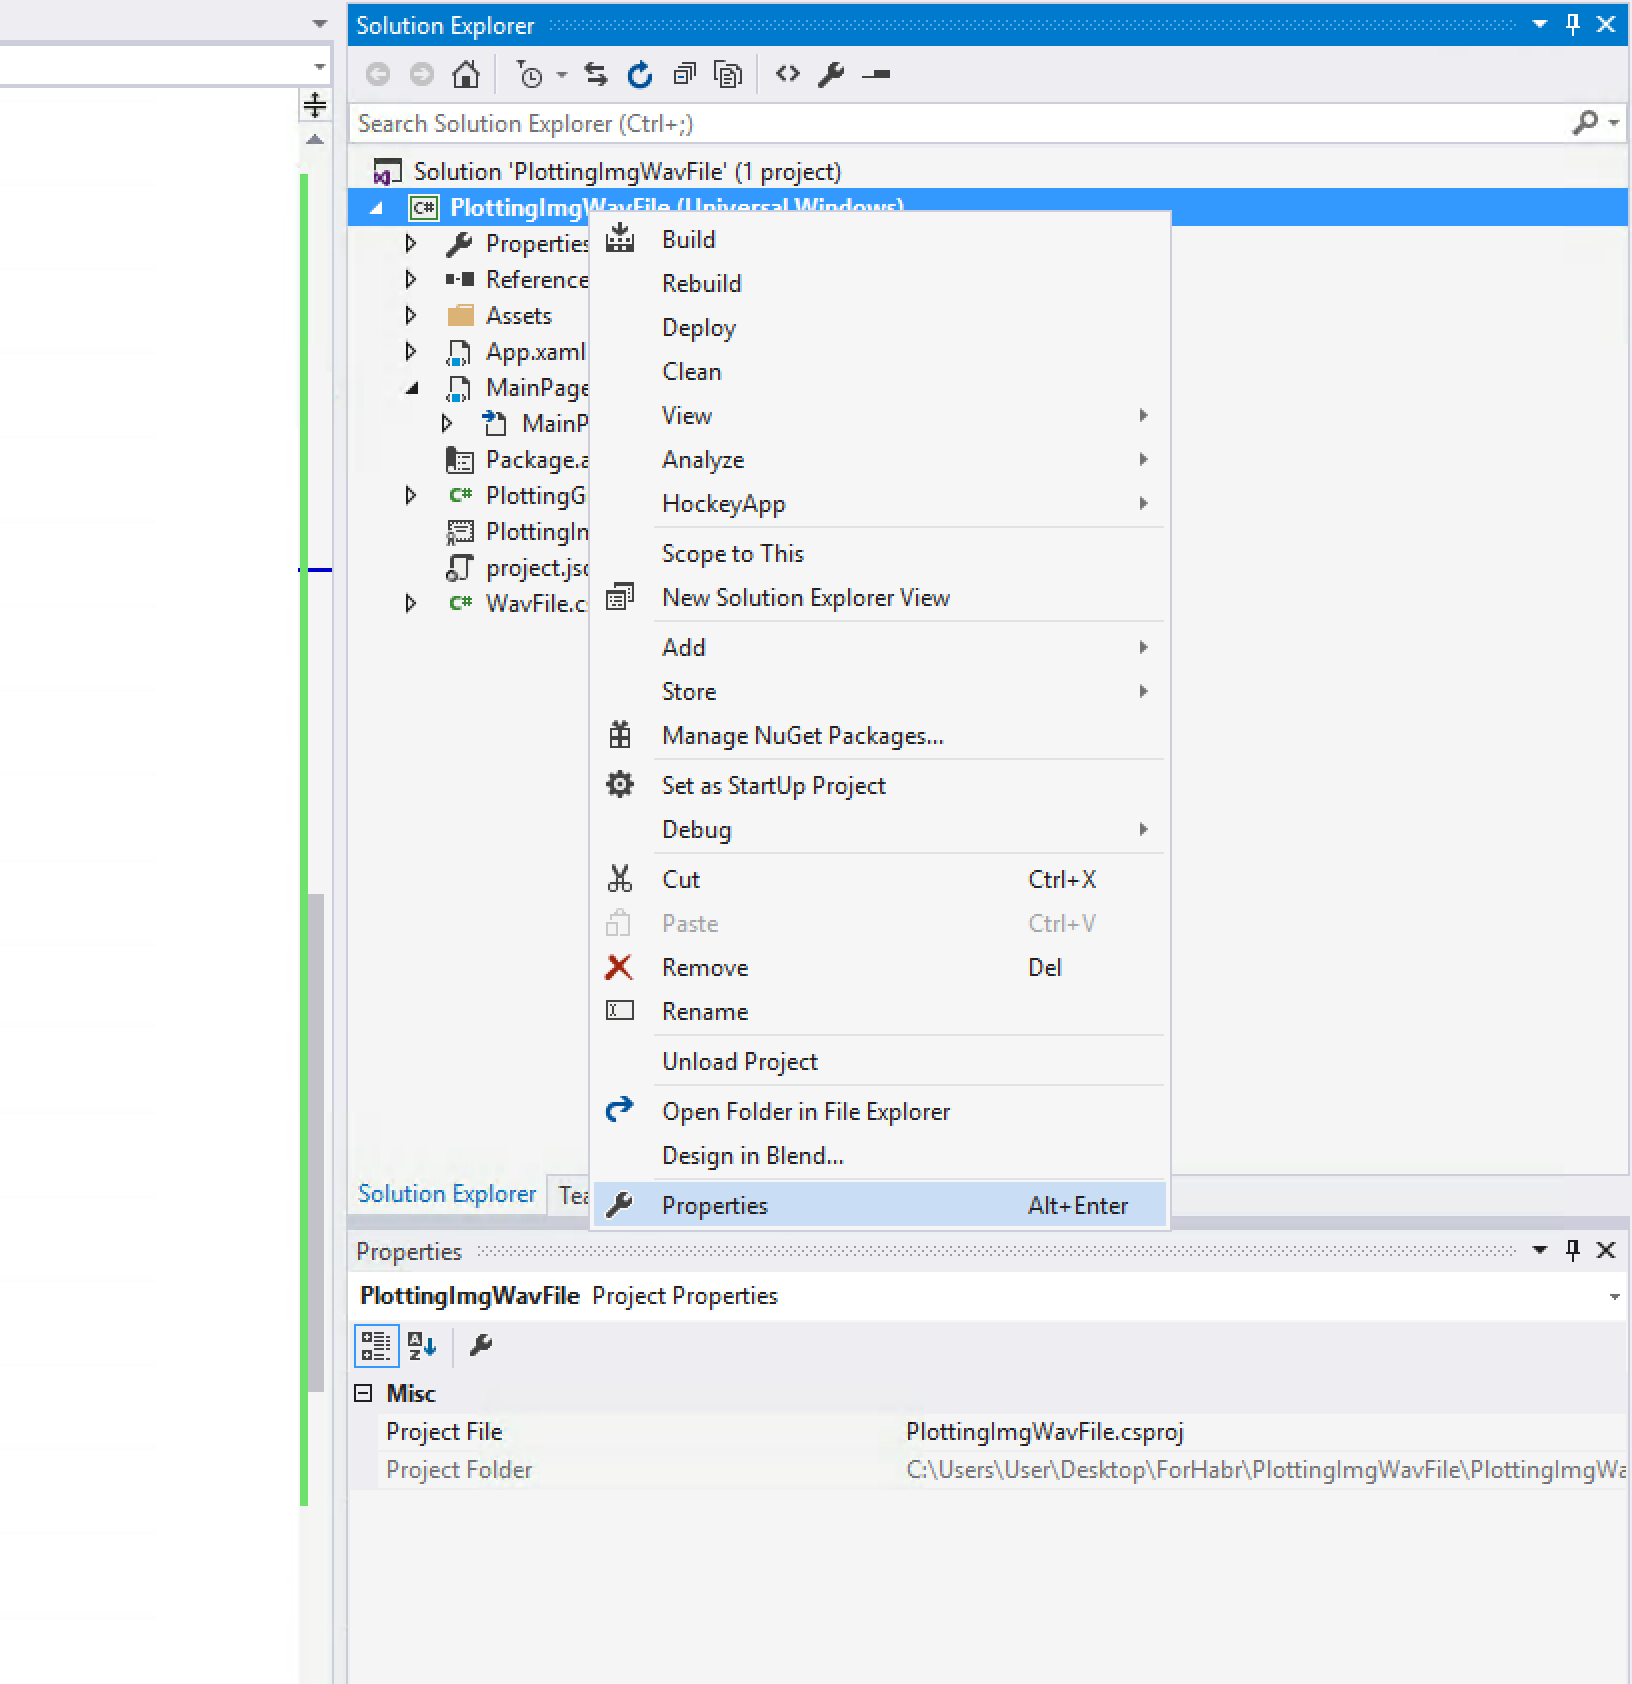1632x1684 pixels.
Task: Choose Build from context menu
Action: click(x=881, y=240)
